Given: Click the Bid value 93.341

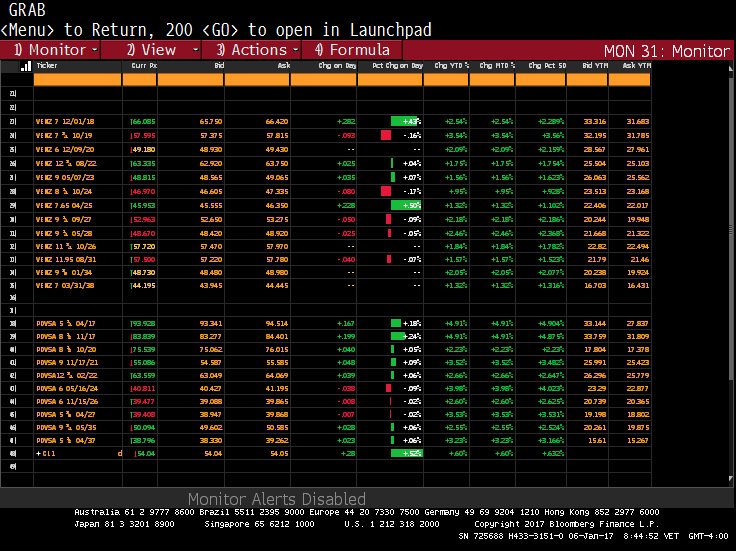Looking at the screenshot, I should [211, 323].
